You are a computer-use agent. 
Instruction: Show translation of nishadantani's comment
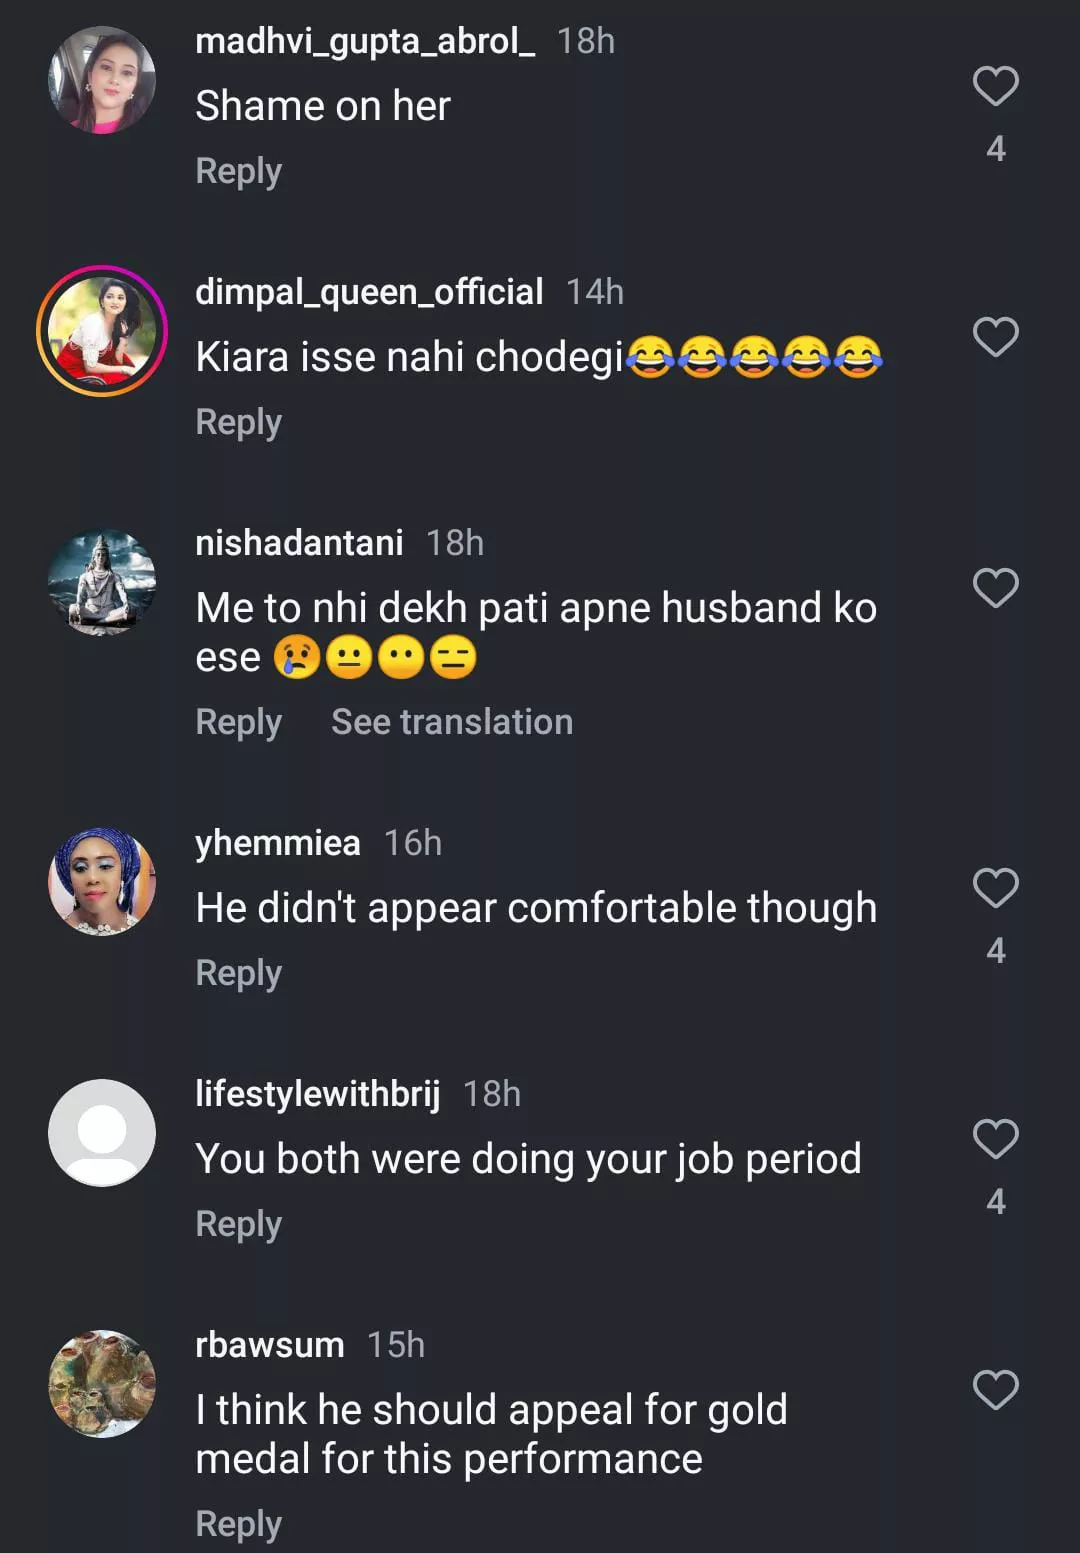[452, 722]
